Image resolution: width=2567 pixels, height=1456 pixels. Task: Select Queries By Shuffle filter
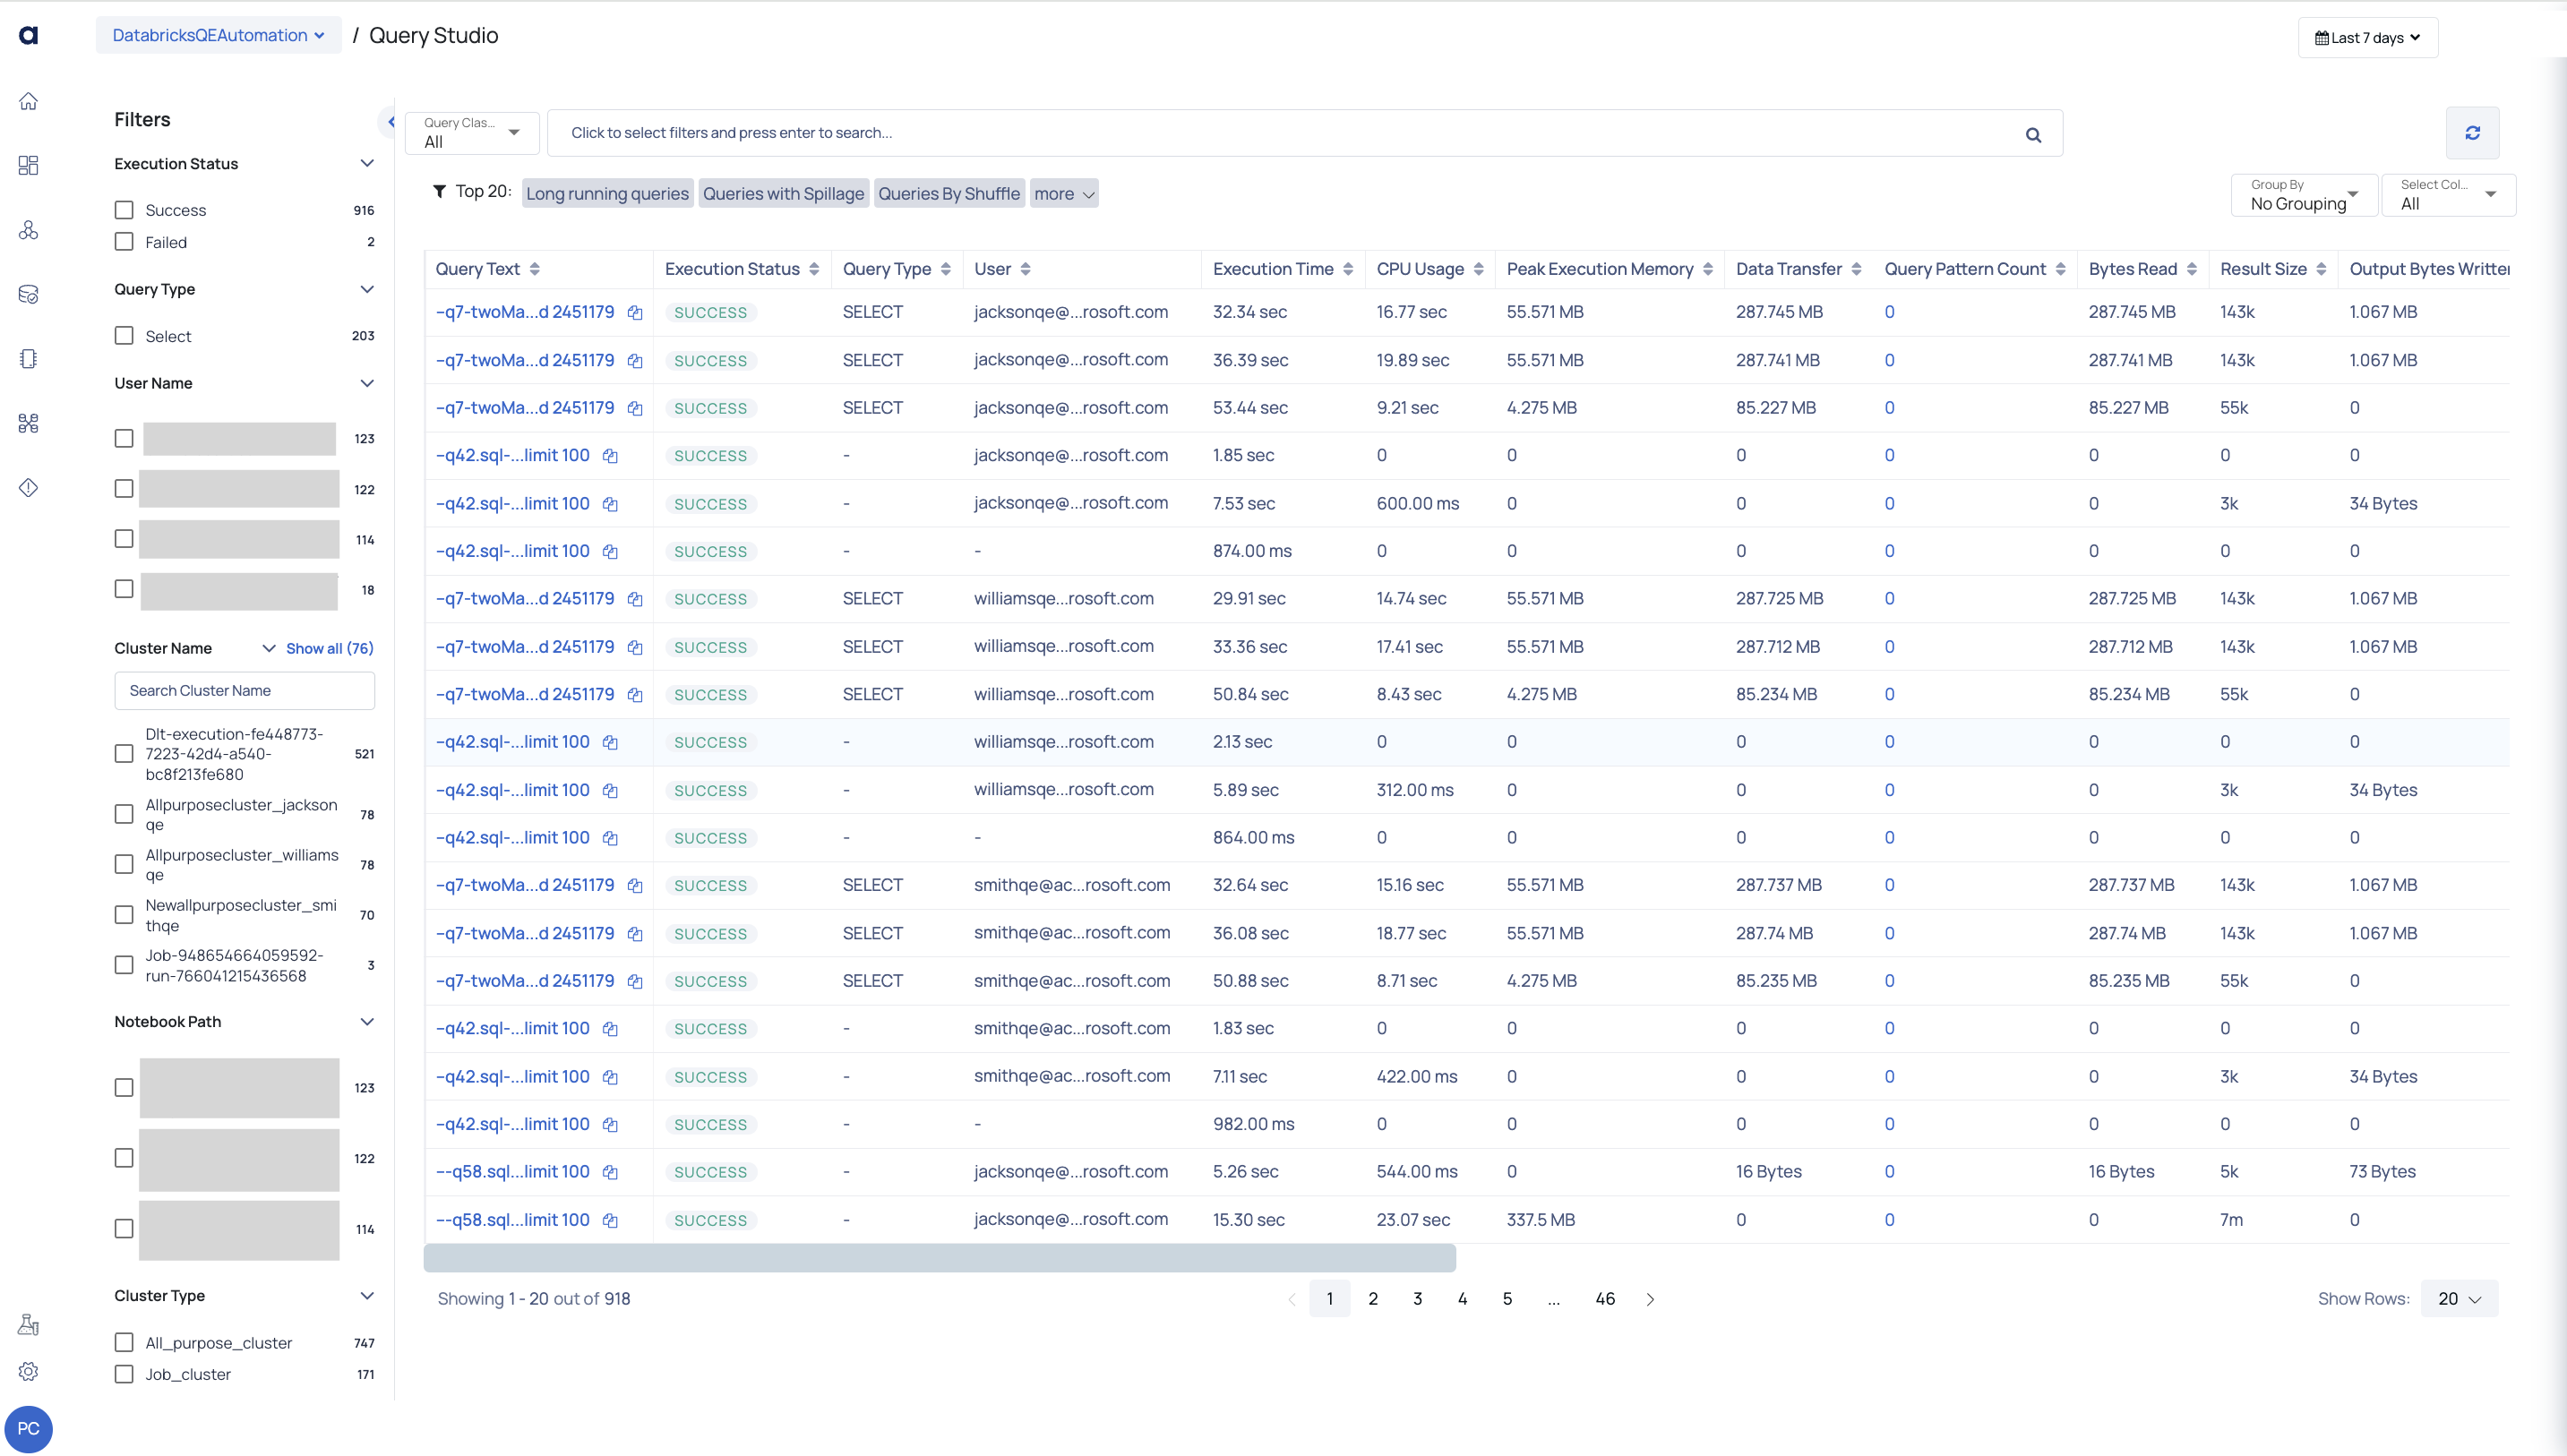point(949,194)
